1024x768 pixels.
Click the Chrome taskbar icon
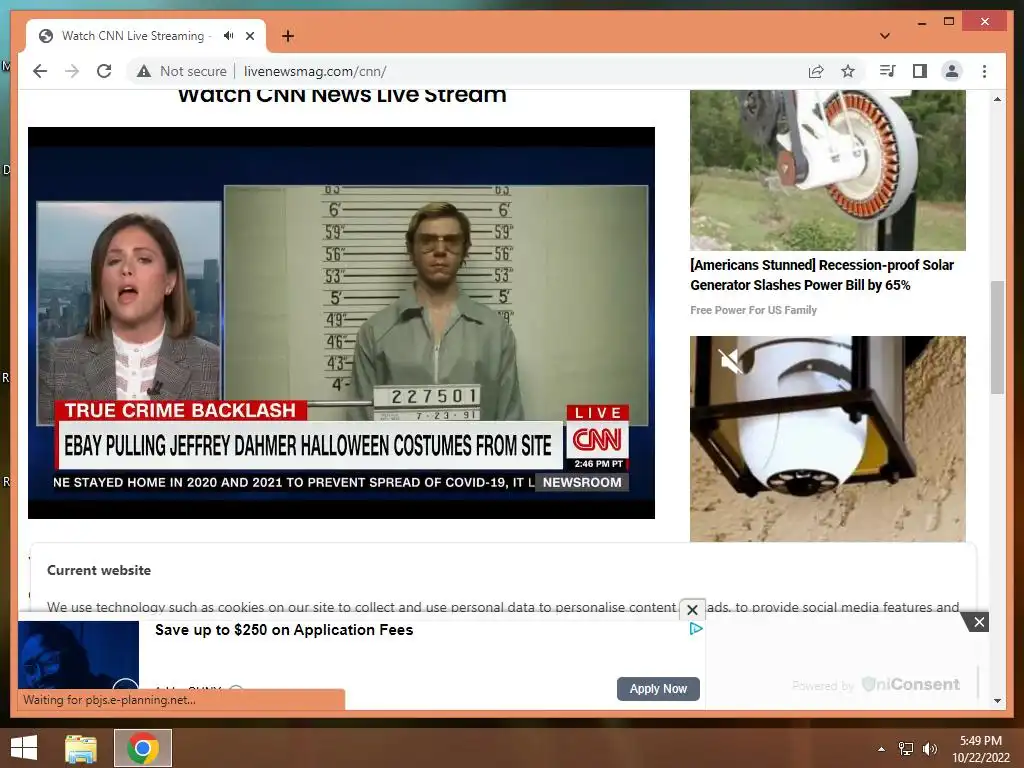point(143,748)
